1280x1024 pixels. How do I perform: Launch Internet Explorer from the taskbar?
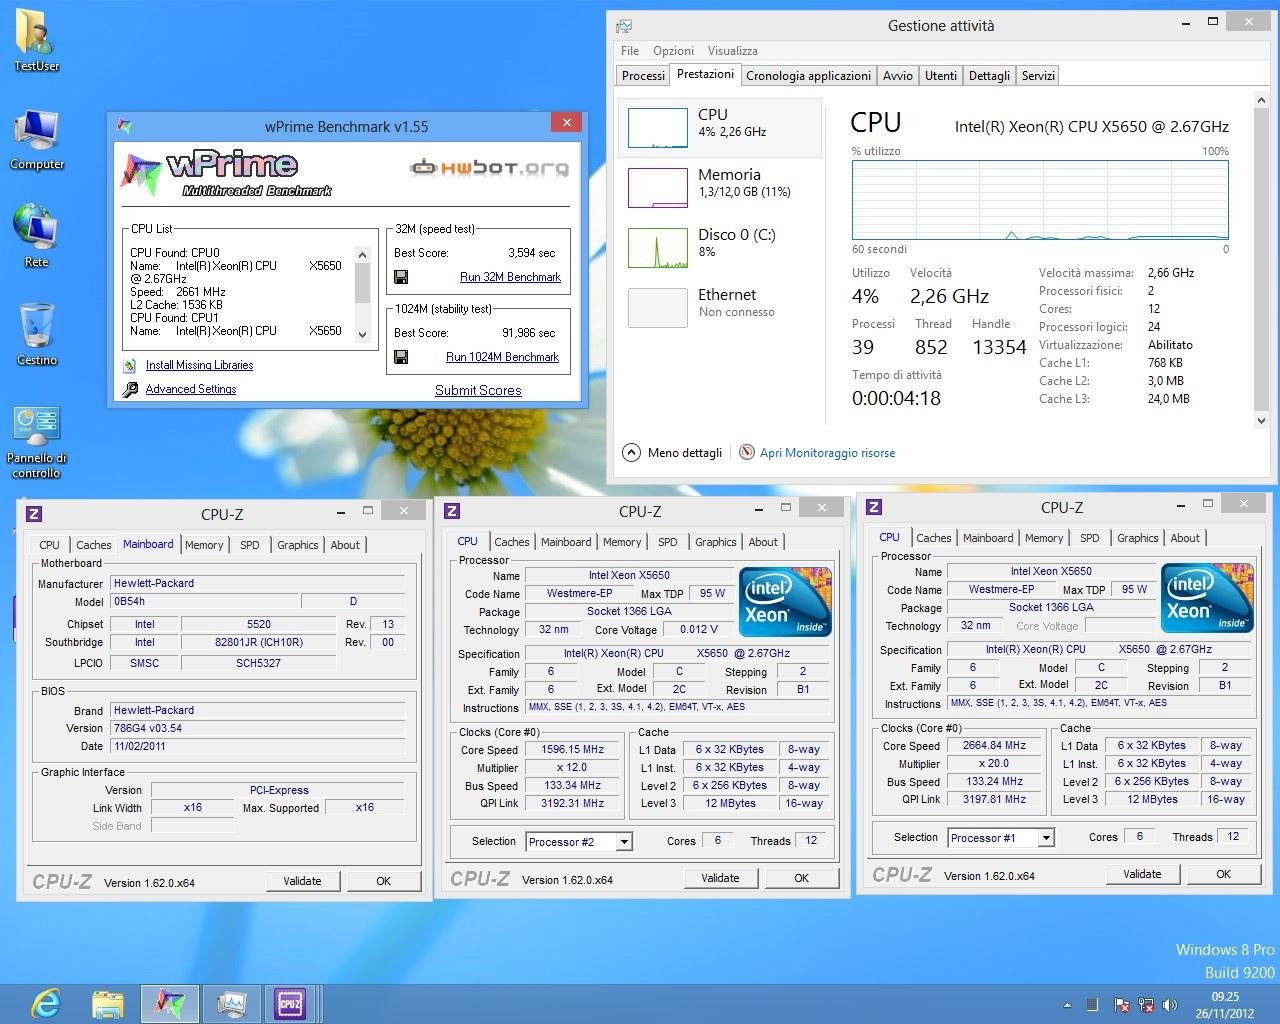point(46,1002)
